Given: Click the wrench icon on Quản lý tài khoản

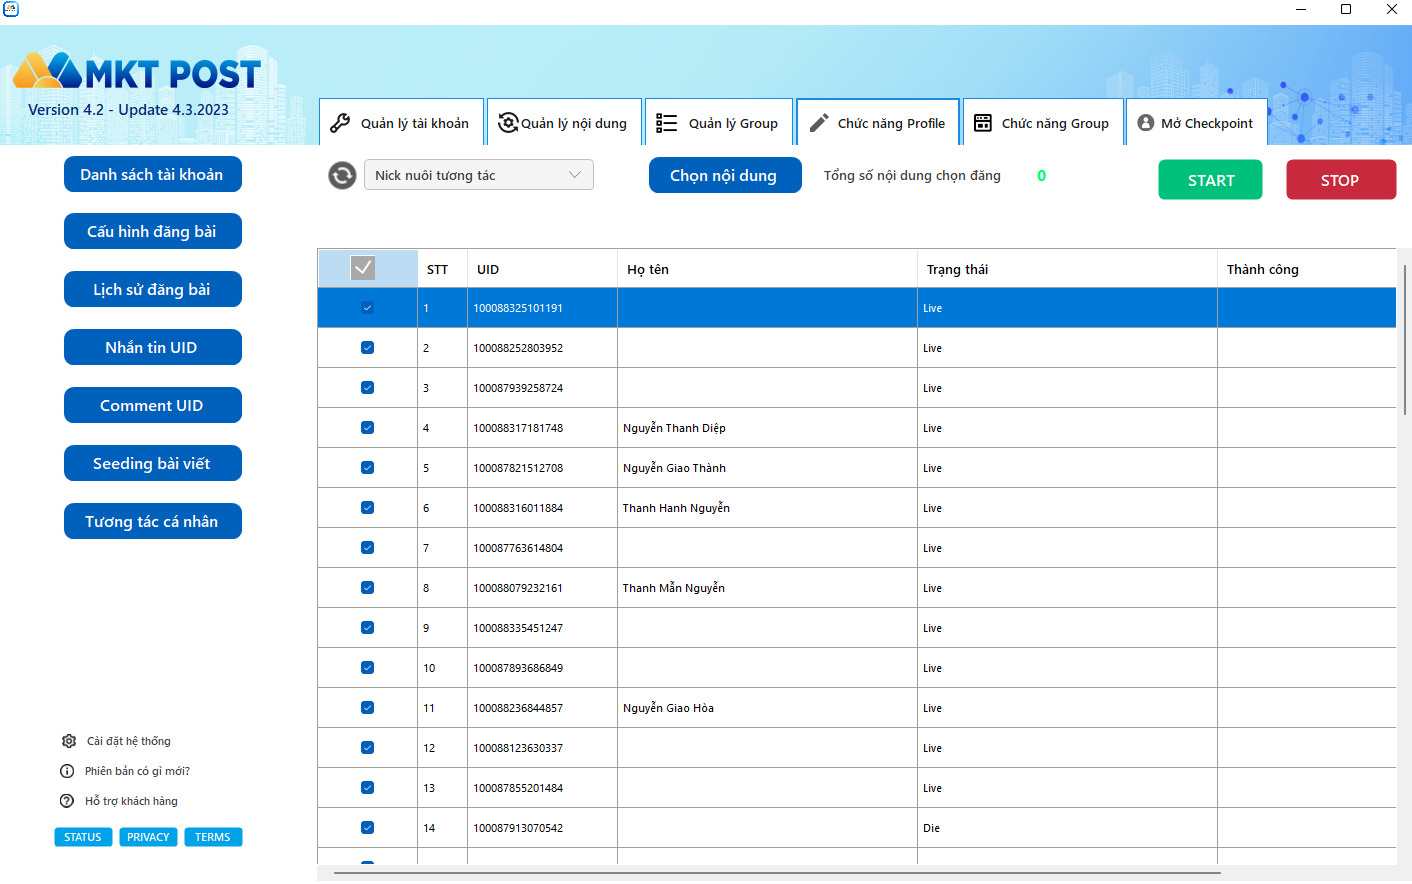Looking at the screenshot, I should 340,123.
